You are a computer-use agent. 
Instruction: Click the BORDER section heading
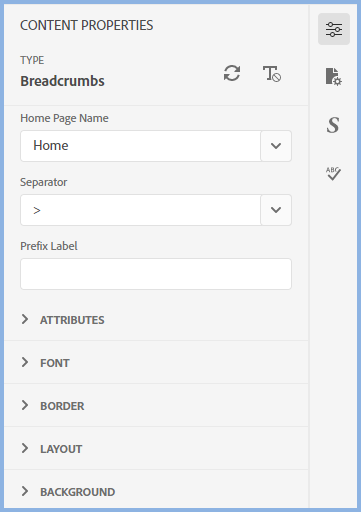62,406
